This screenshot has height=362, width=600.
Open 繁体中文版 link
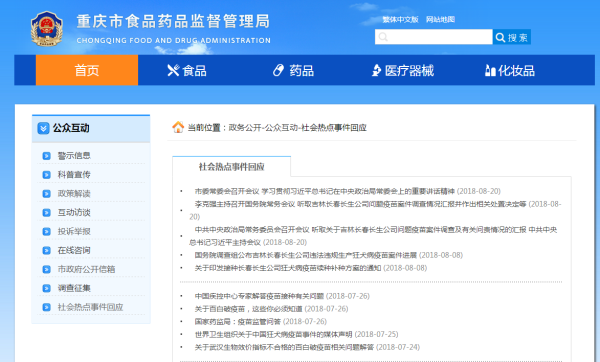(400, 20)
